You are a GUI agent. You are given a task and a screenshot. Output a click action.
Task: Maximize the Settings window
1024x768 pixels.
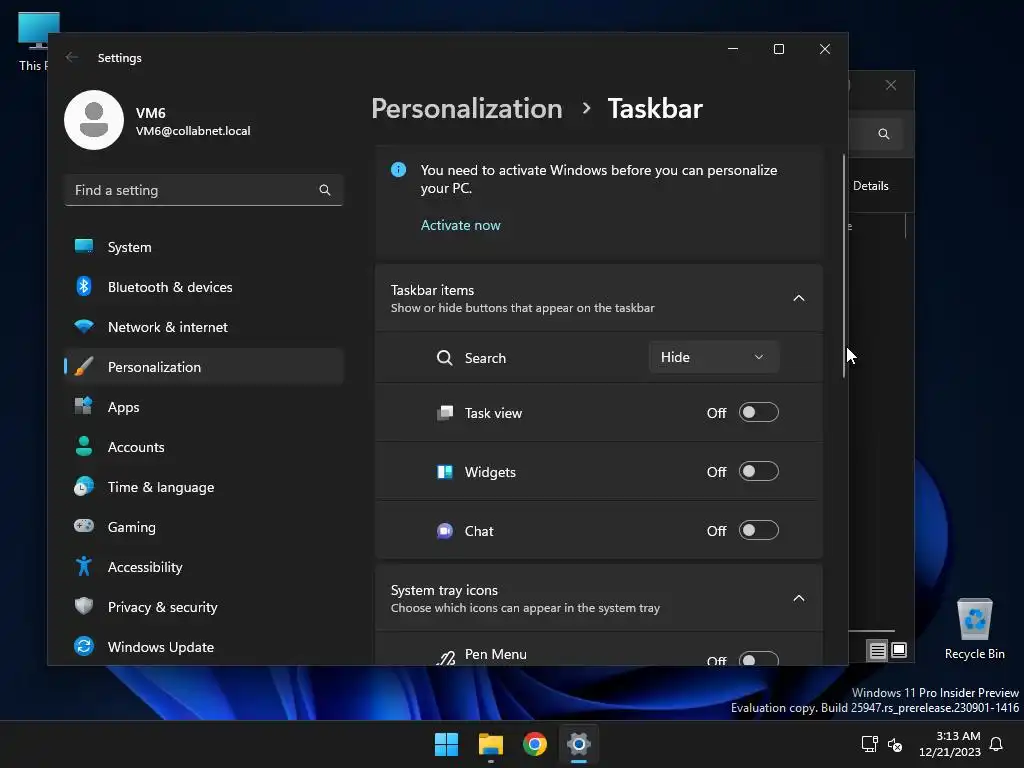[x=778, y=49]
